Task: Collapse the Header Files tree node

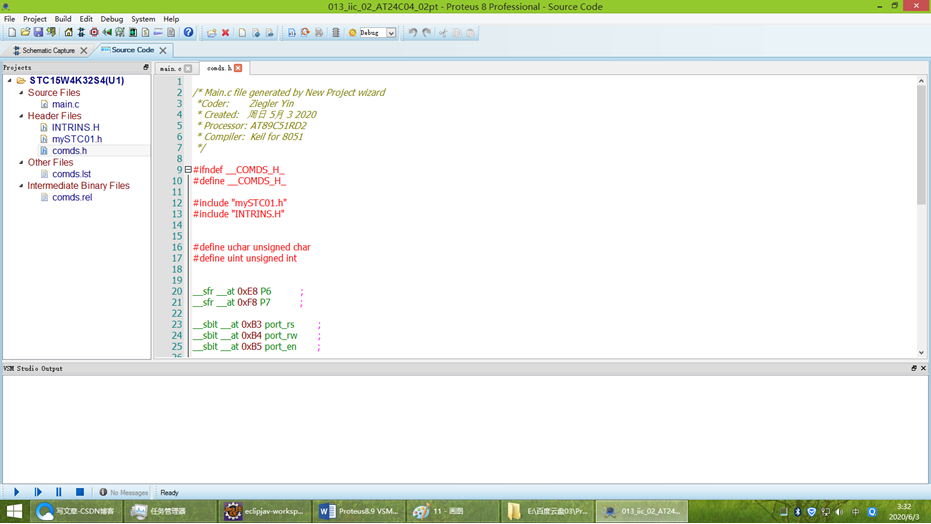Action: point(21,116)
